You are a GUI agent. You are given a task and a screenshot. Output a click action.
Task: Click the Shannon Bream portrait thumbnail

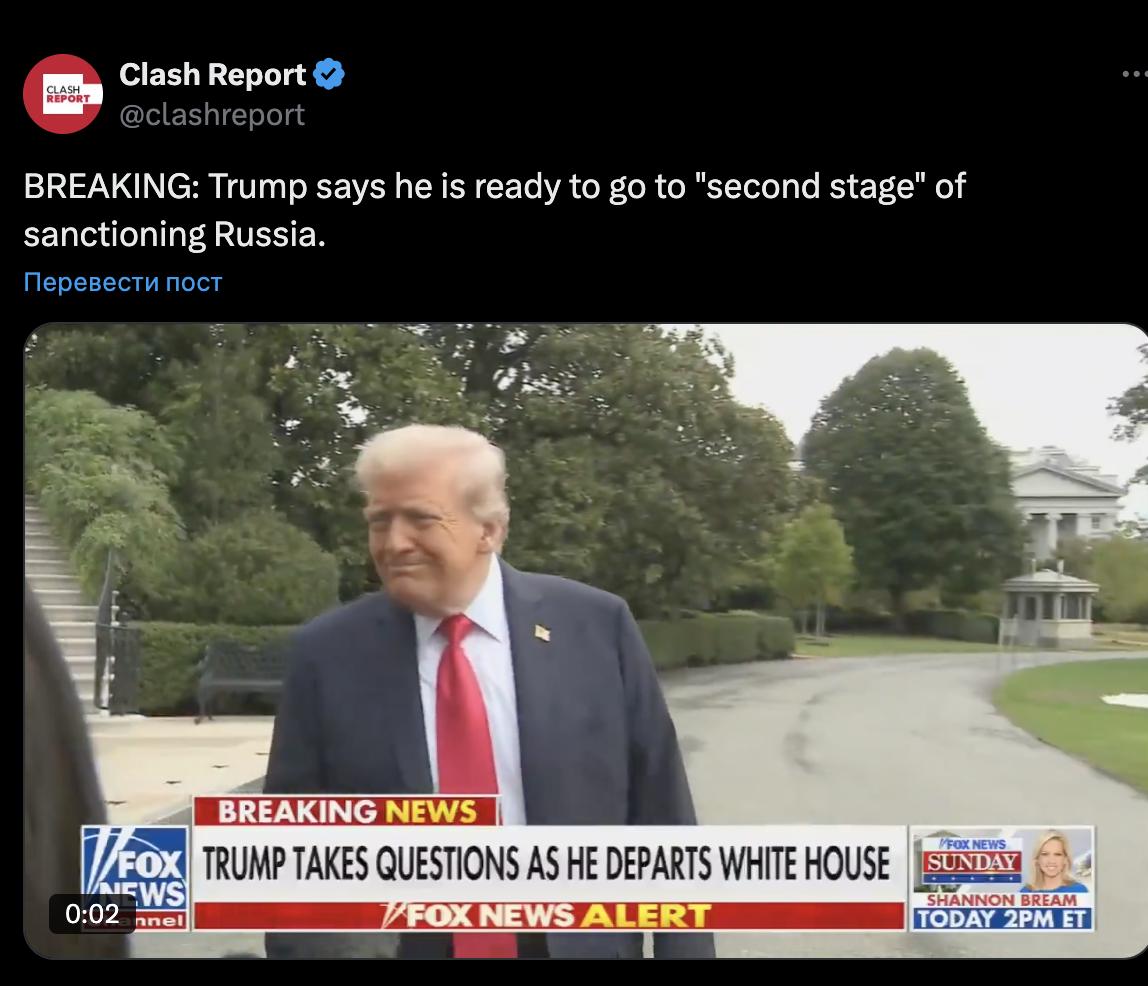[1055, 860]
